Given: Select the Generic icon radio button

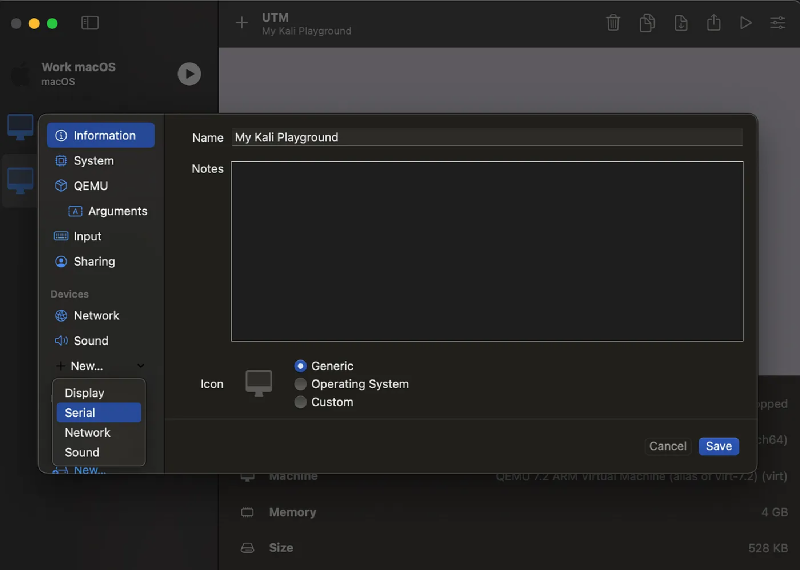Looking at the screenshot, I should pos(301,366).
